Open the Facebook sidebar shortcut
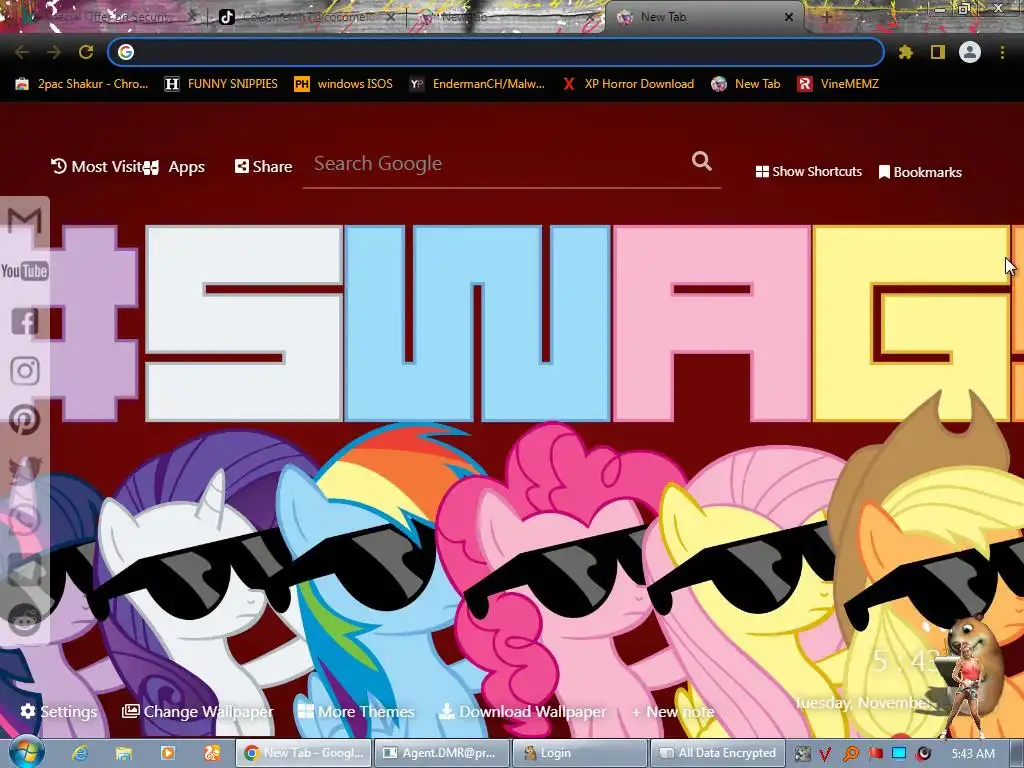The width and height of the screenshot is (1024, 768). click(25, 321)
